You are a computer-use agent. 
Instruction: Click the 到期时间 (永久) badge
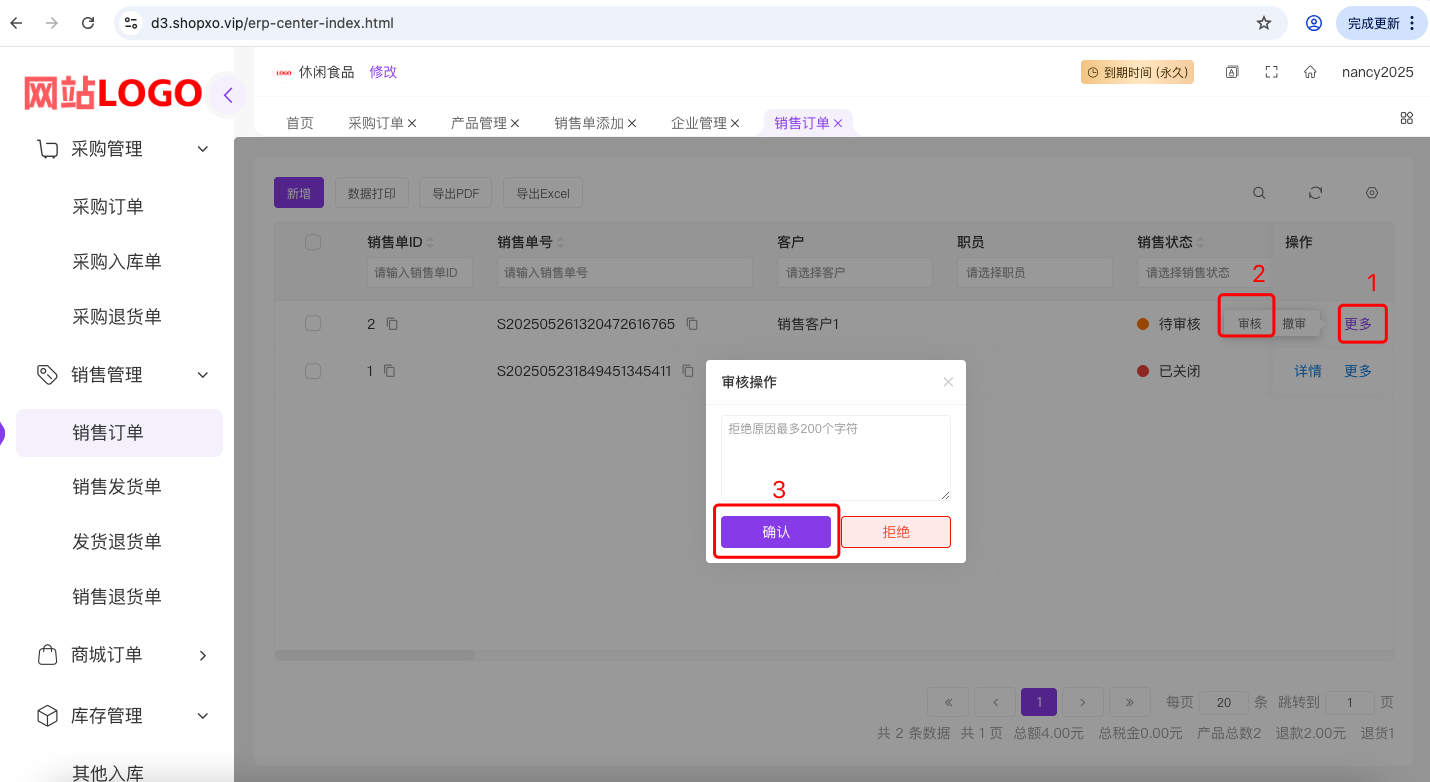1138,72
